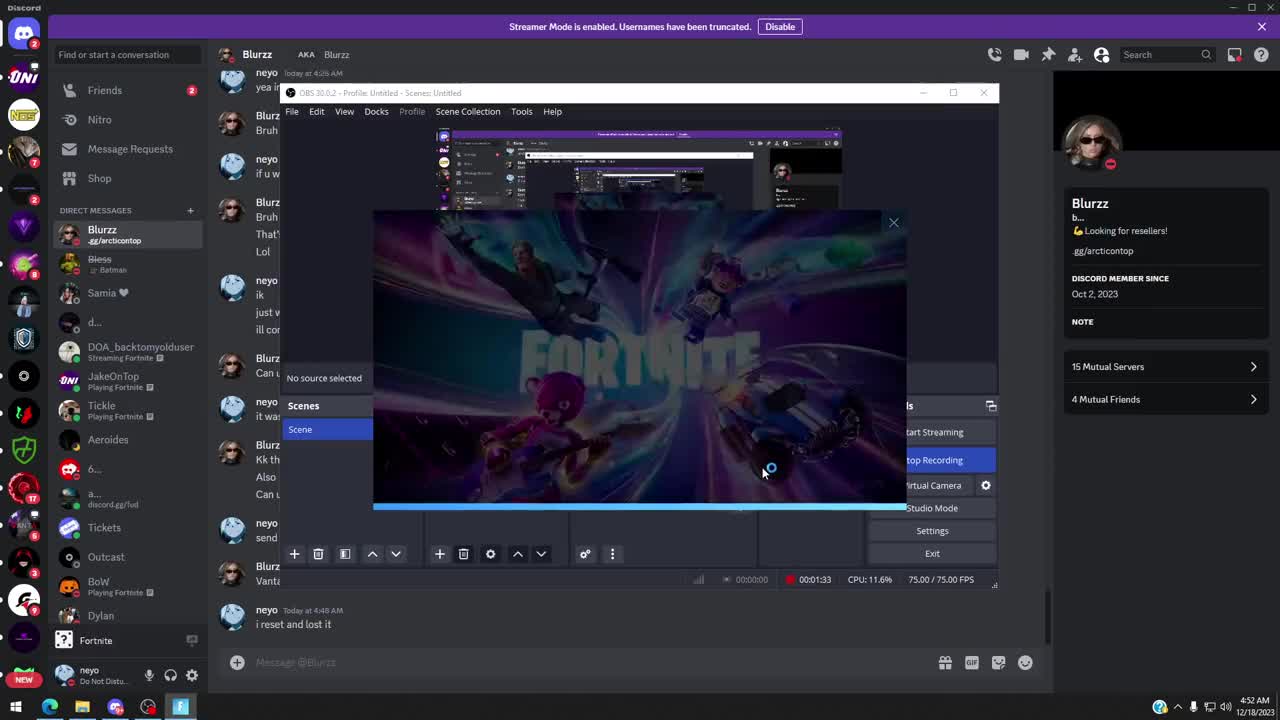Toggle Stop Recording button in OBS
1280x720 pixels.
pos(950,460)
